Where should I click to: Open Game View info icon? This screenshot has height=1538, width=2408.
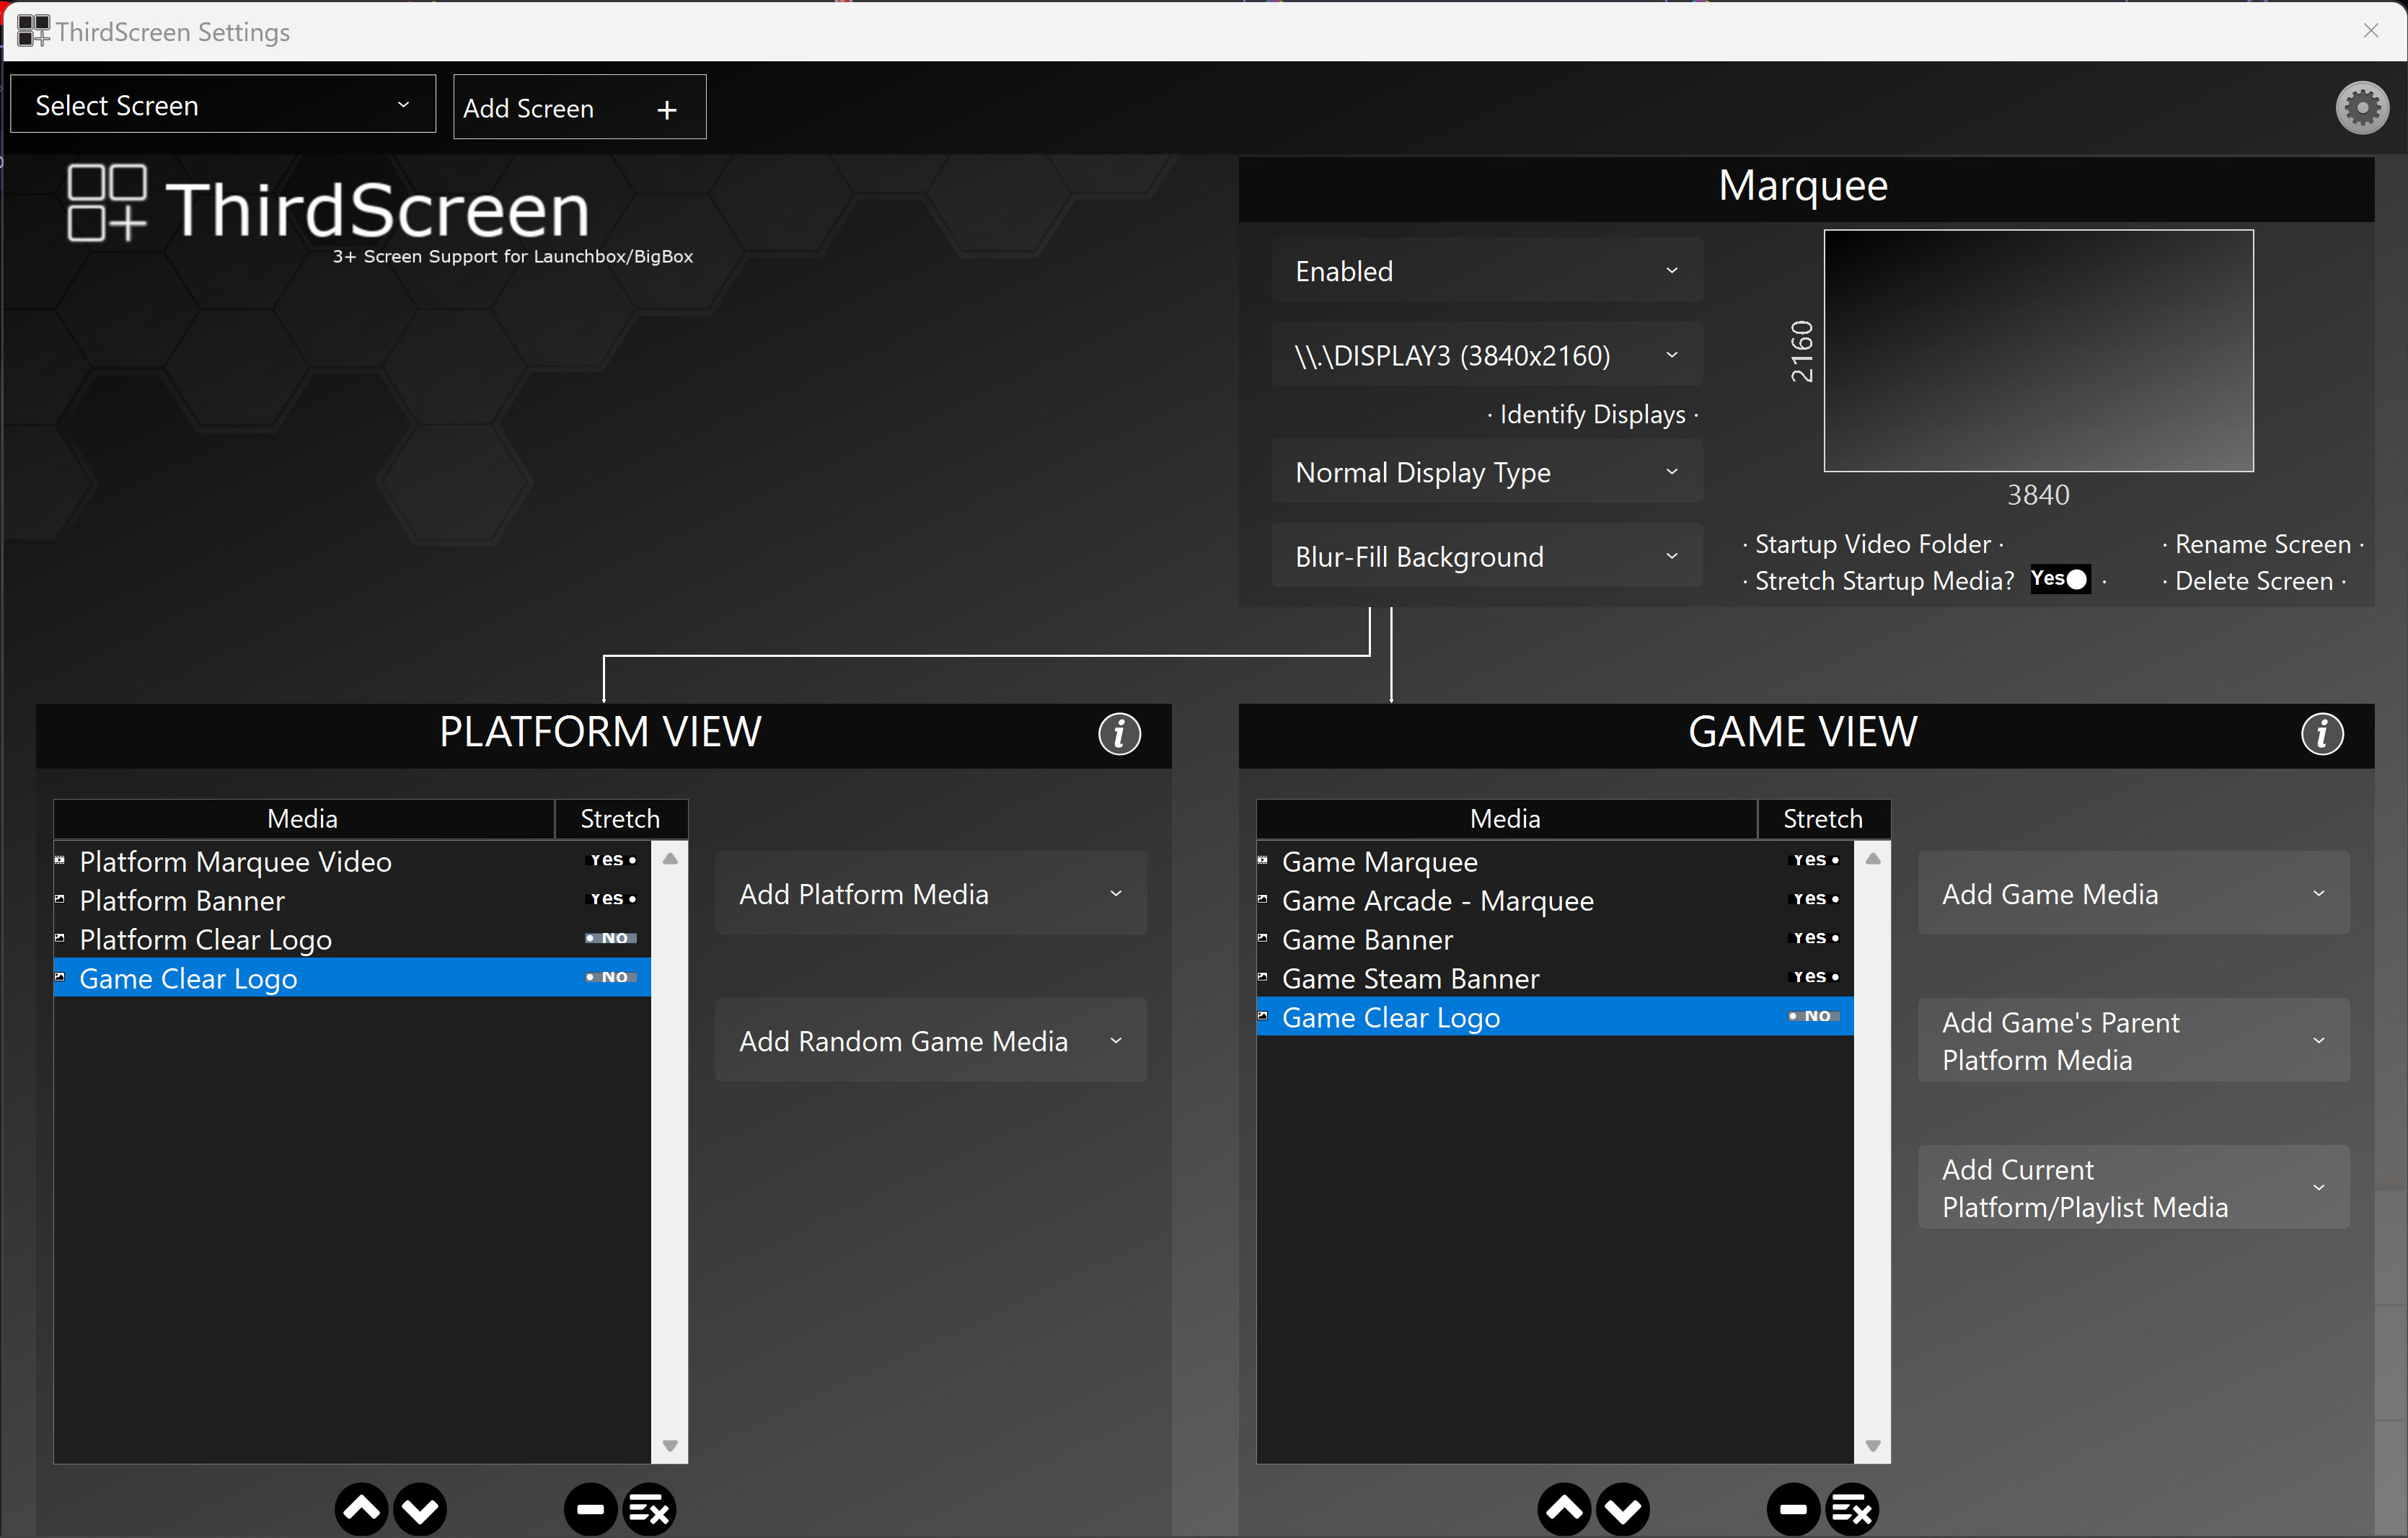tap(2322, 734)
